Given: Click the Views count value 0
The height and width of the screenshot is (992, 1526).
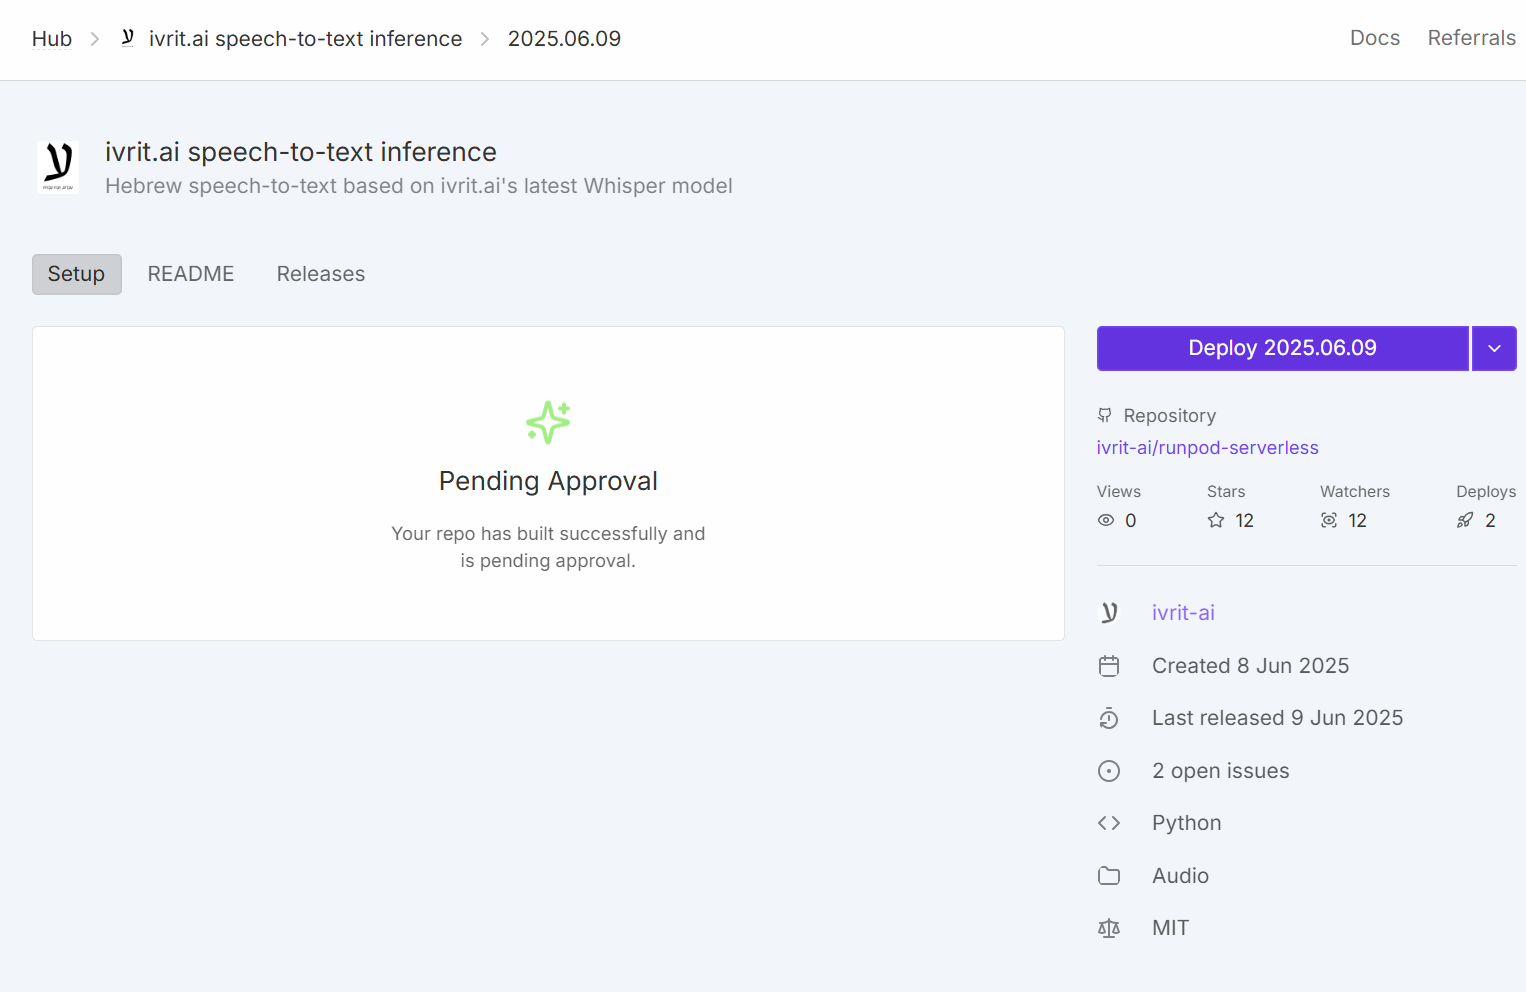Looking at the screenshot, I should pyautogui.click(x=1131, y=520).
